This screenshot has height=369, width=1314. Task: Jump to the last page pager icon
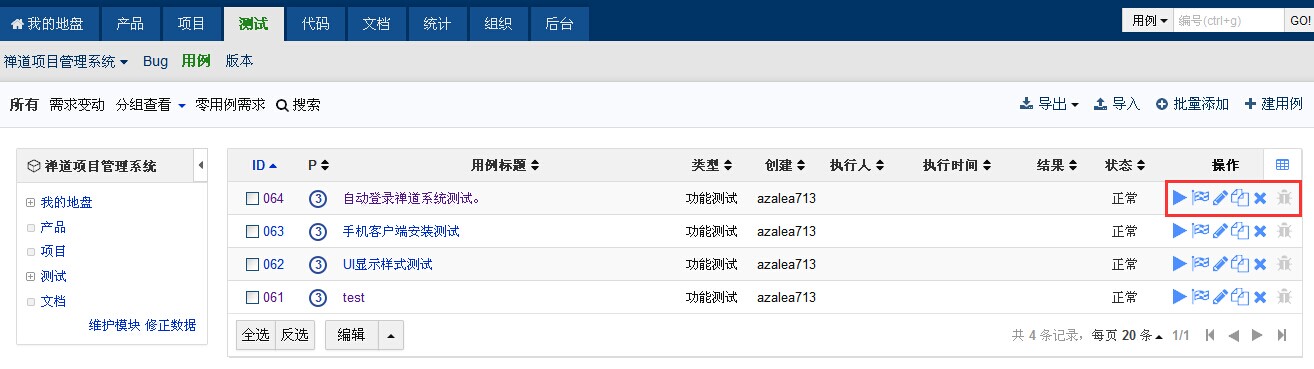pyautogui.click(x=1282, y=335)
